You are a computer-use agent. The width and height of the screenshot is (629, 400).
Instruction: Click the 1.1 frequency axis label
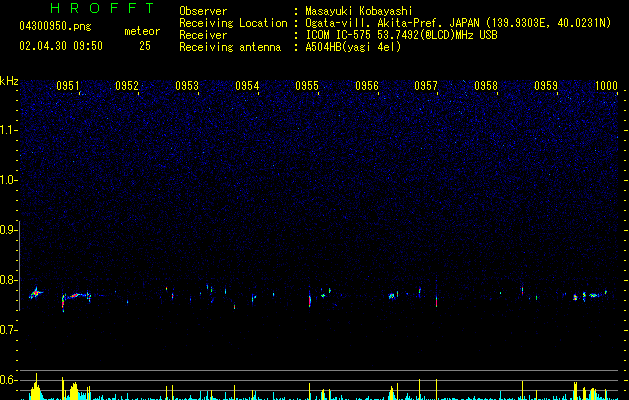(9, 130)
